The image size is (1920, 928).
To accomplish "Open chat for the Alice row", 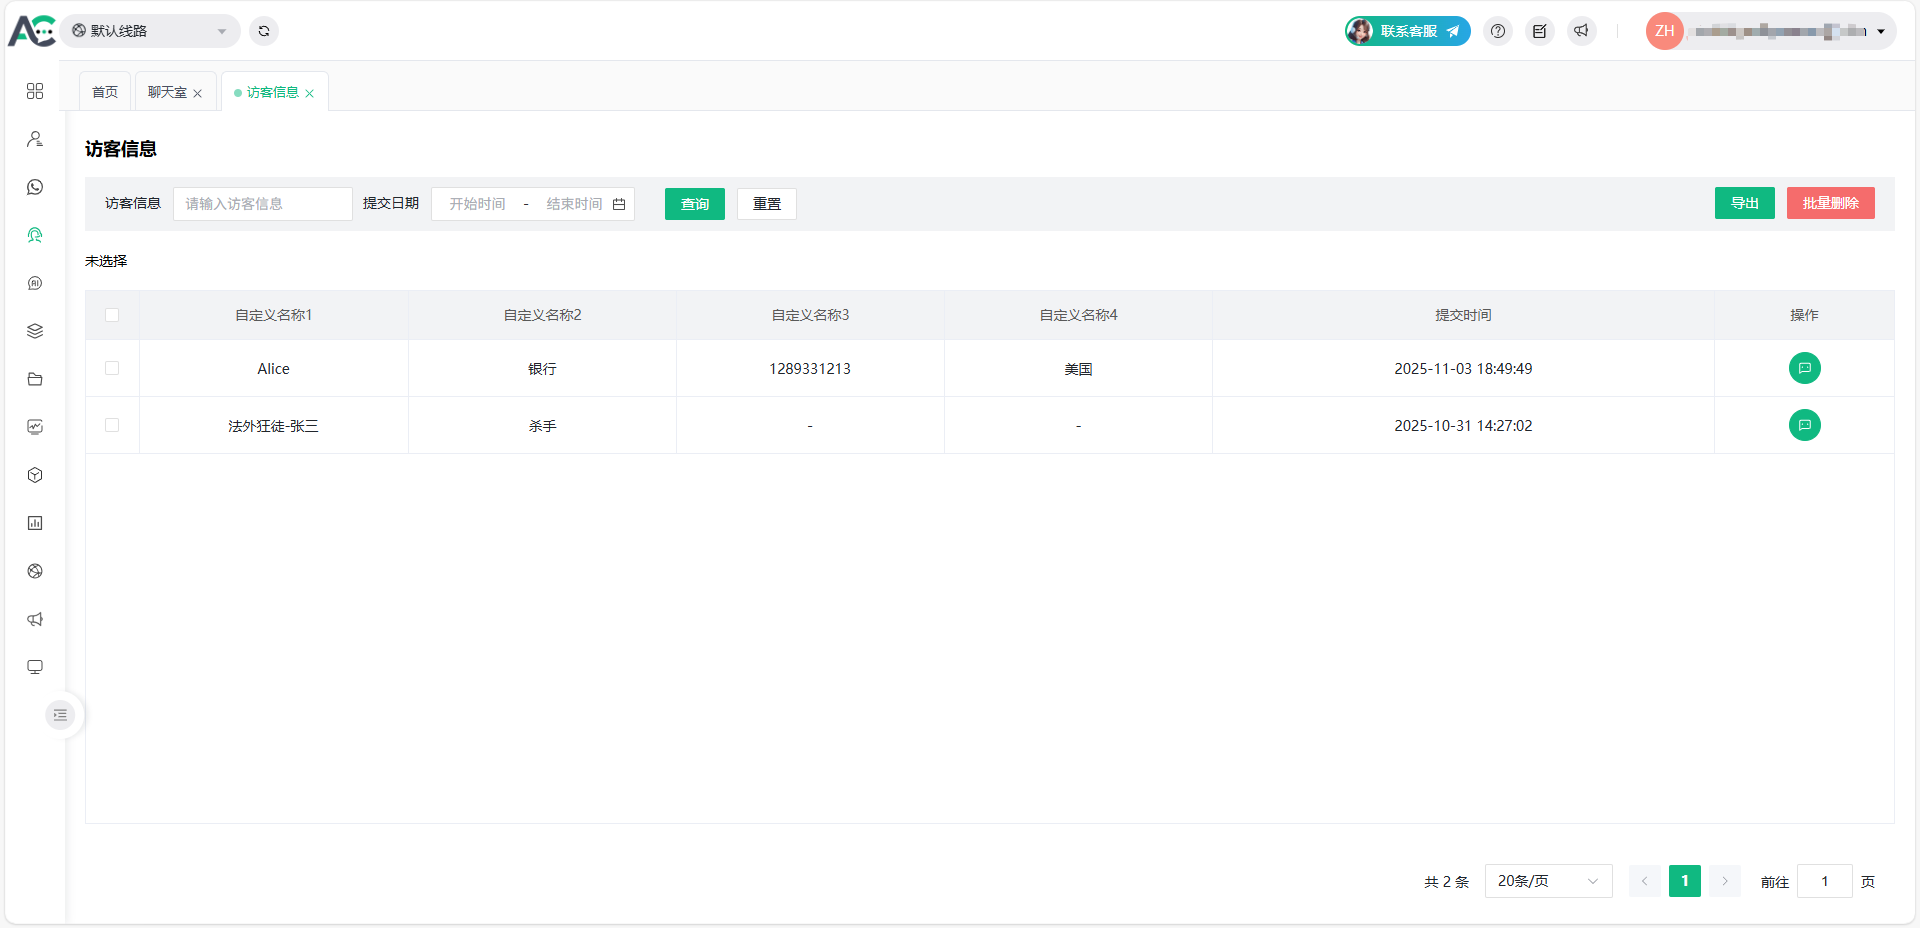I will click(x=1804, y=368).
